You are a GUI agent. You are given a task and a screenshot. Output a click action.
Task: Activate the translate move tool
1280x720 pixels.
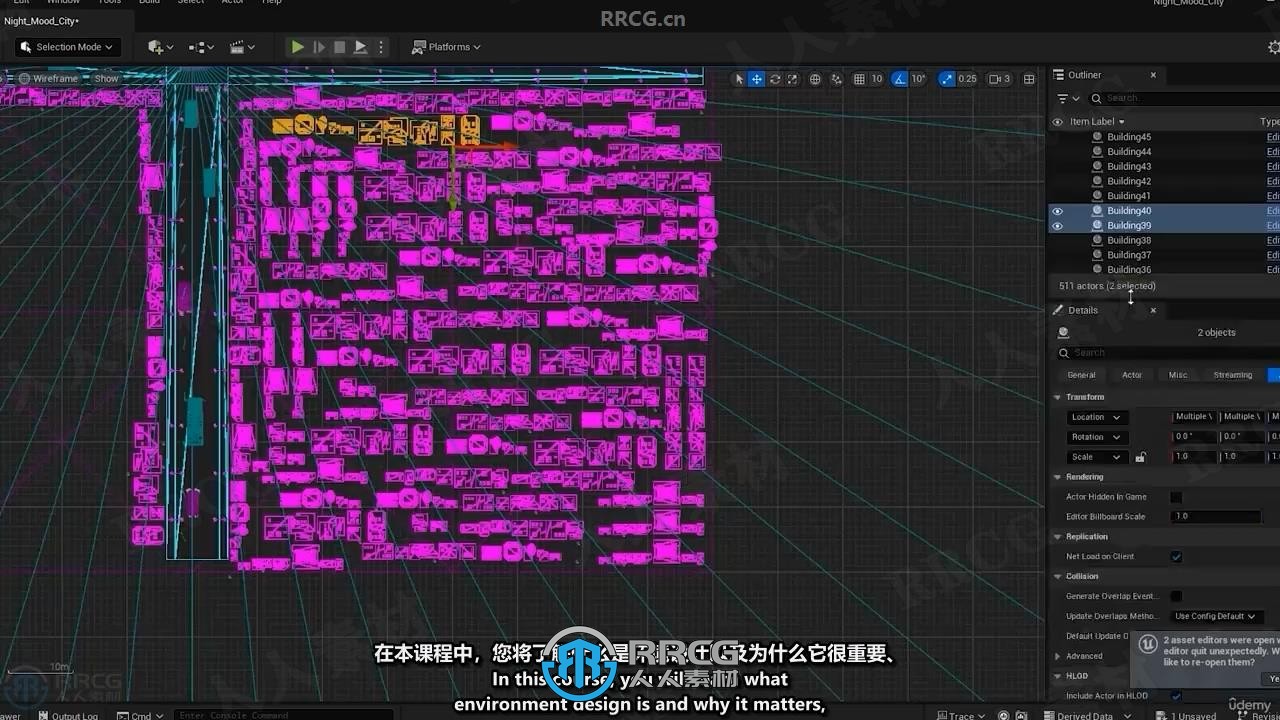757,79
